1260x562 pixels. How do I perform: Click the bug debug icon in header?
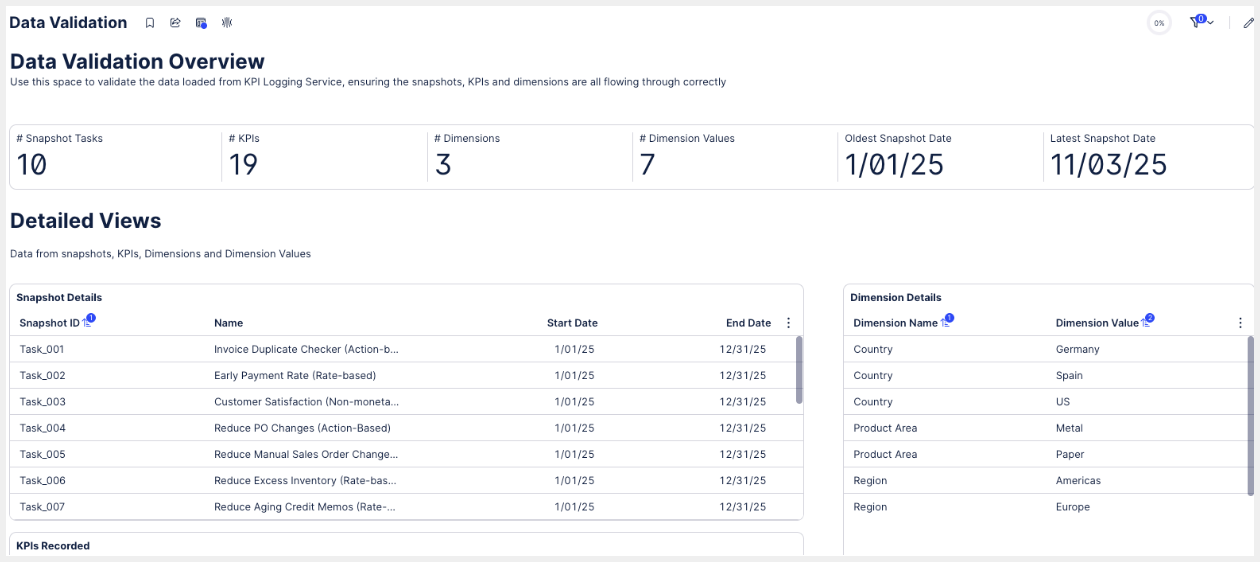coord(227,22)
